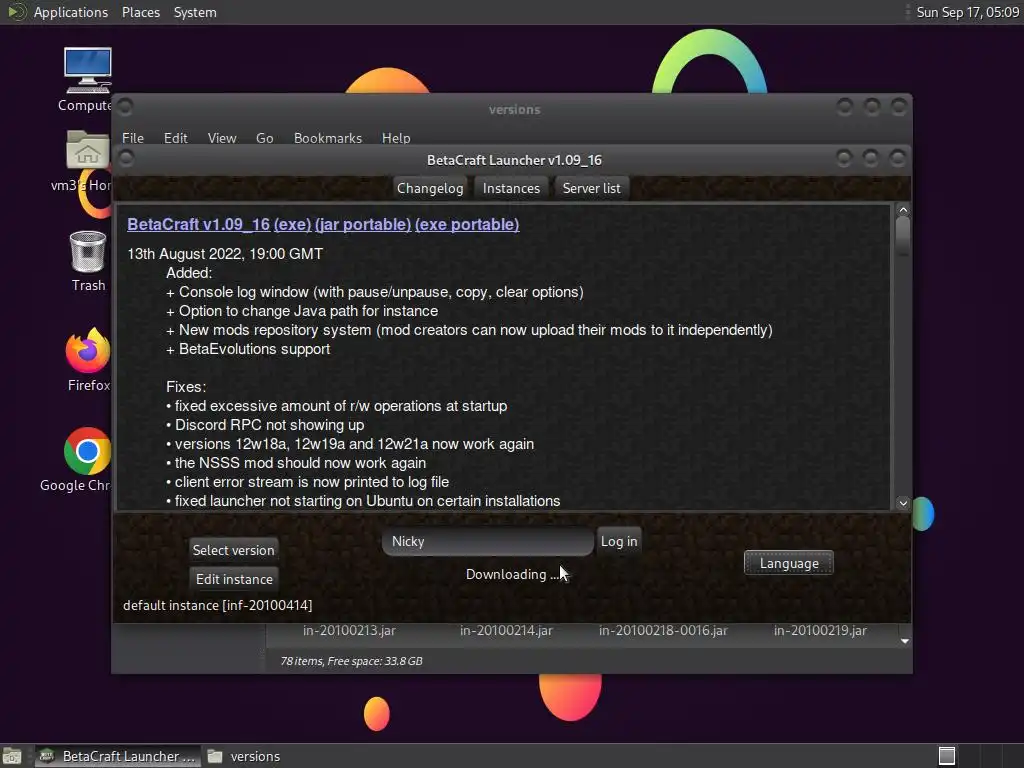Close the versions file manager window
Viewport: 1024px width, 768px height.
899,106
